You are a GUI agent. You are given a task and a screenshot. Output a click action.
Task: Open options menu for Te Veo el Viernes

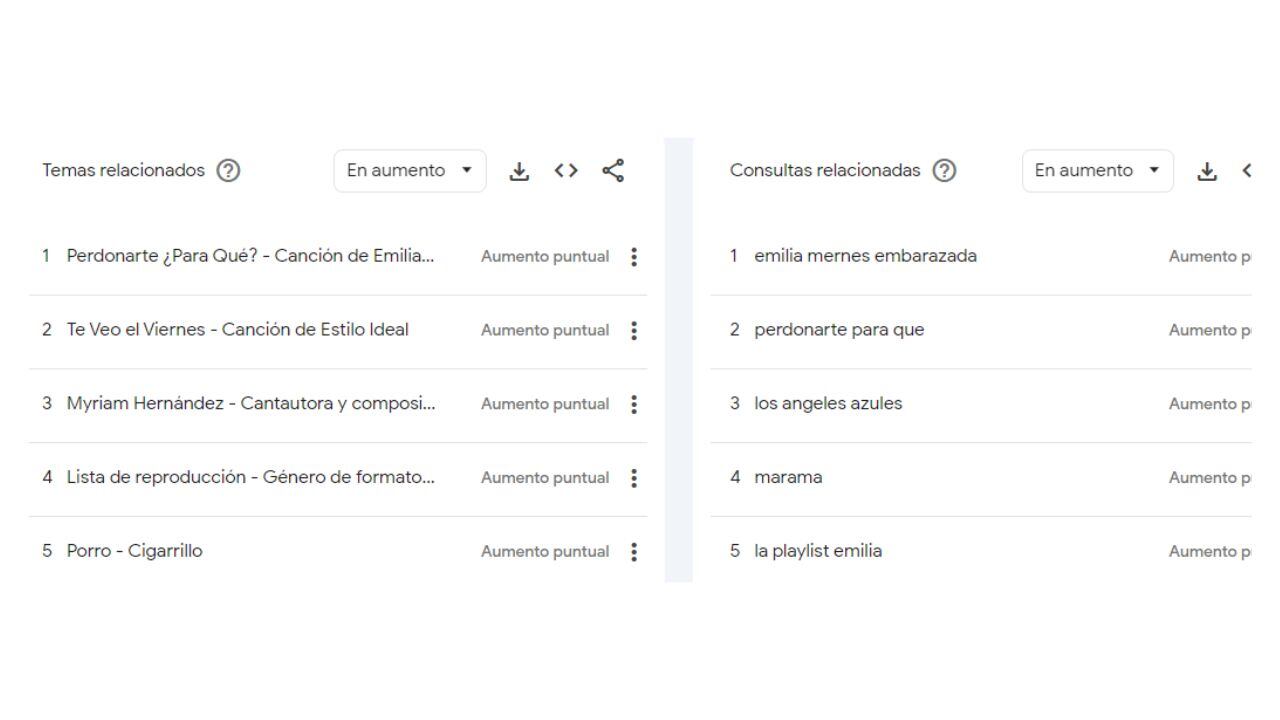click(x=634, y=331)
